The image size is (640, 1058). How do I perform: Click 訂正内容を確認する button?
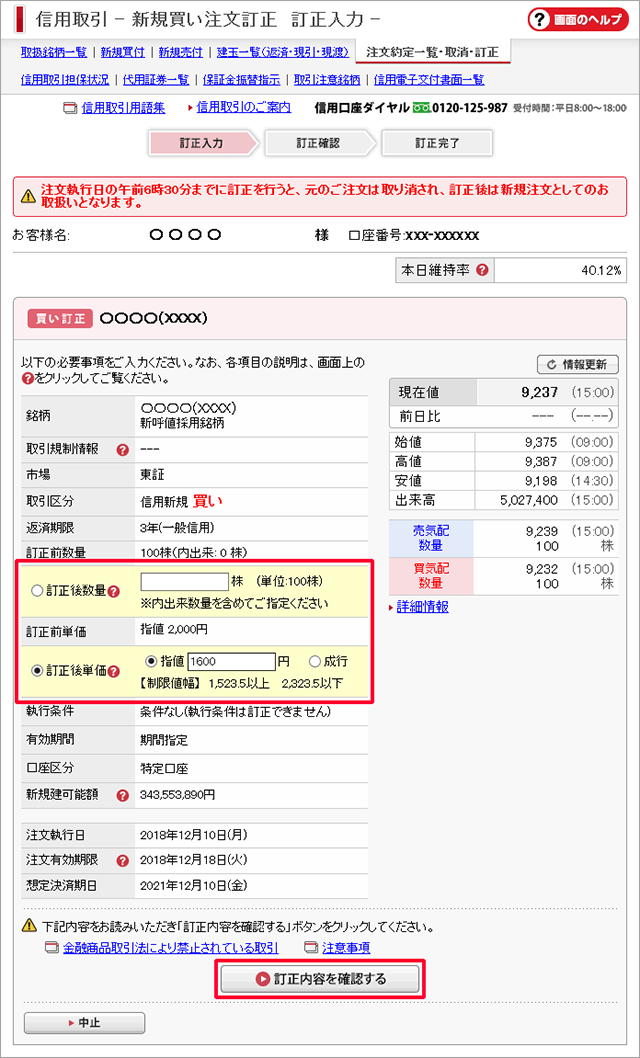pos(320,979)
